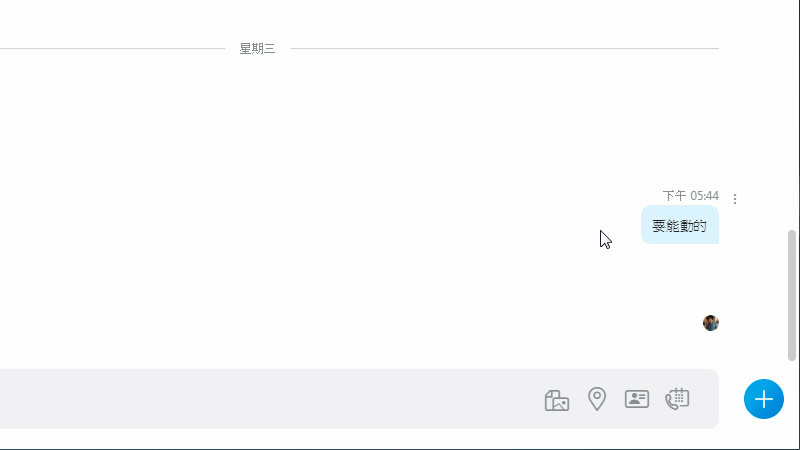Expand more actions with the blue plus
The width and height of the screenshot is (800, 450).
764,399
